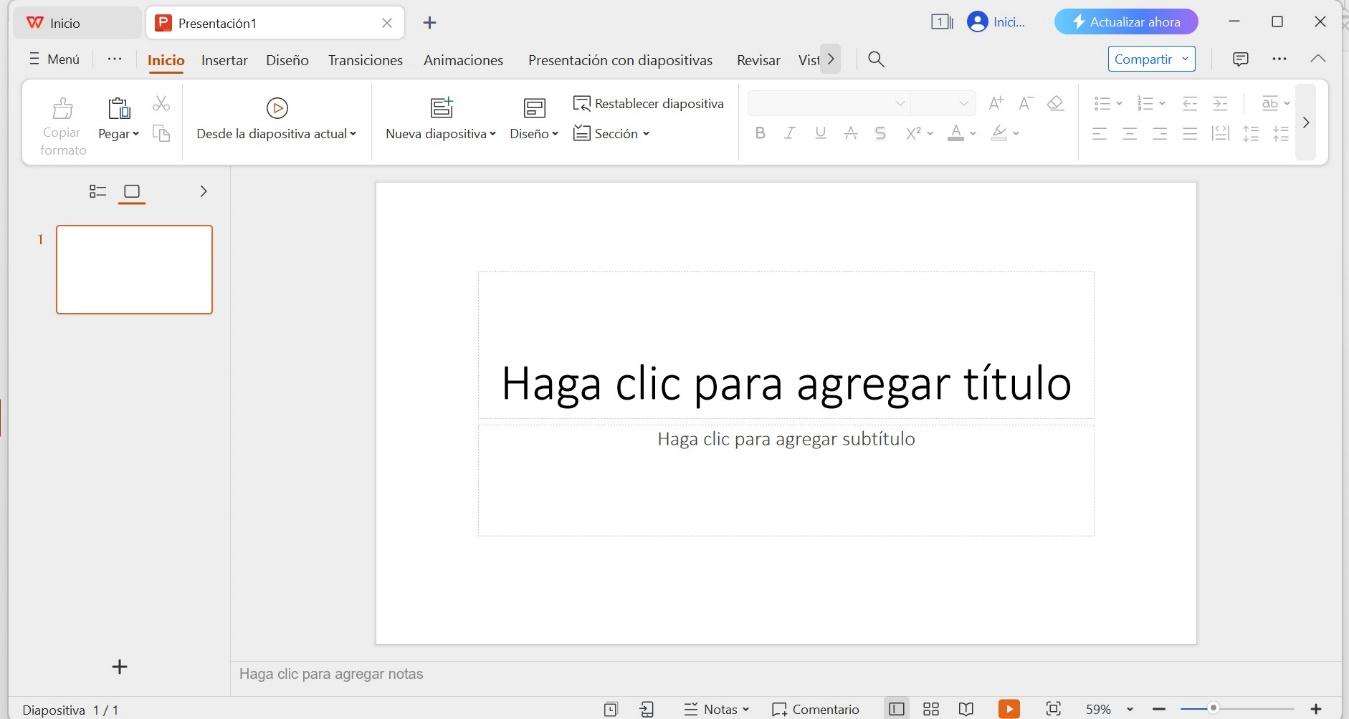Select the slide 1 thumbnail
Image resolution: width=1349 pixels, height=719 pixels.
pyautogui.click(x=134, y=269)
